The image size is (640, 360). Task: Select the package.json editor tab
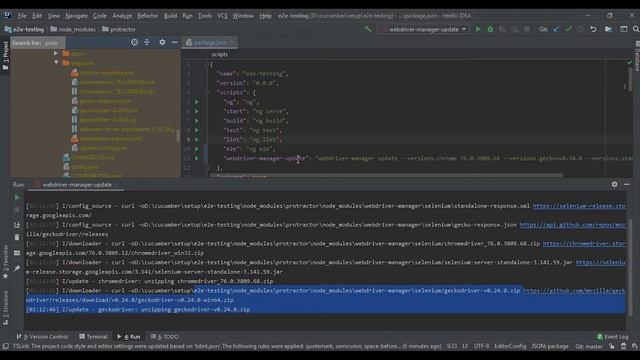pos(210,42)
